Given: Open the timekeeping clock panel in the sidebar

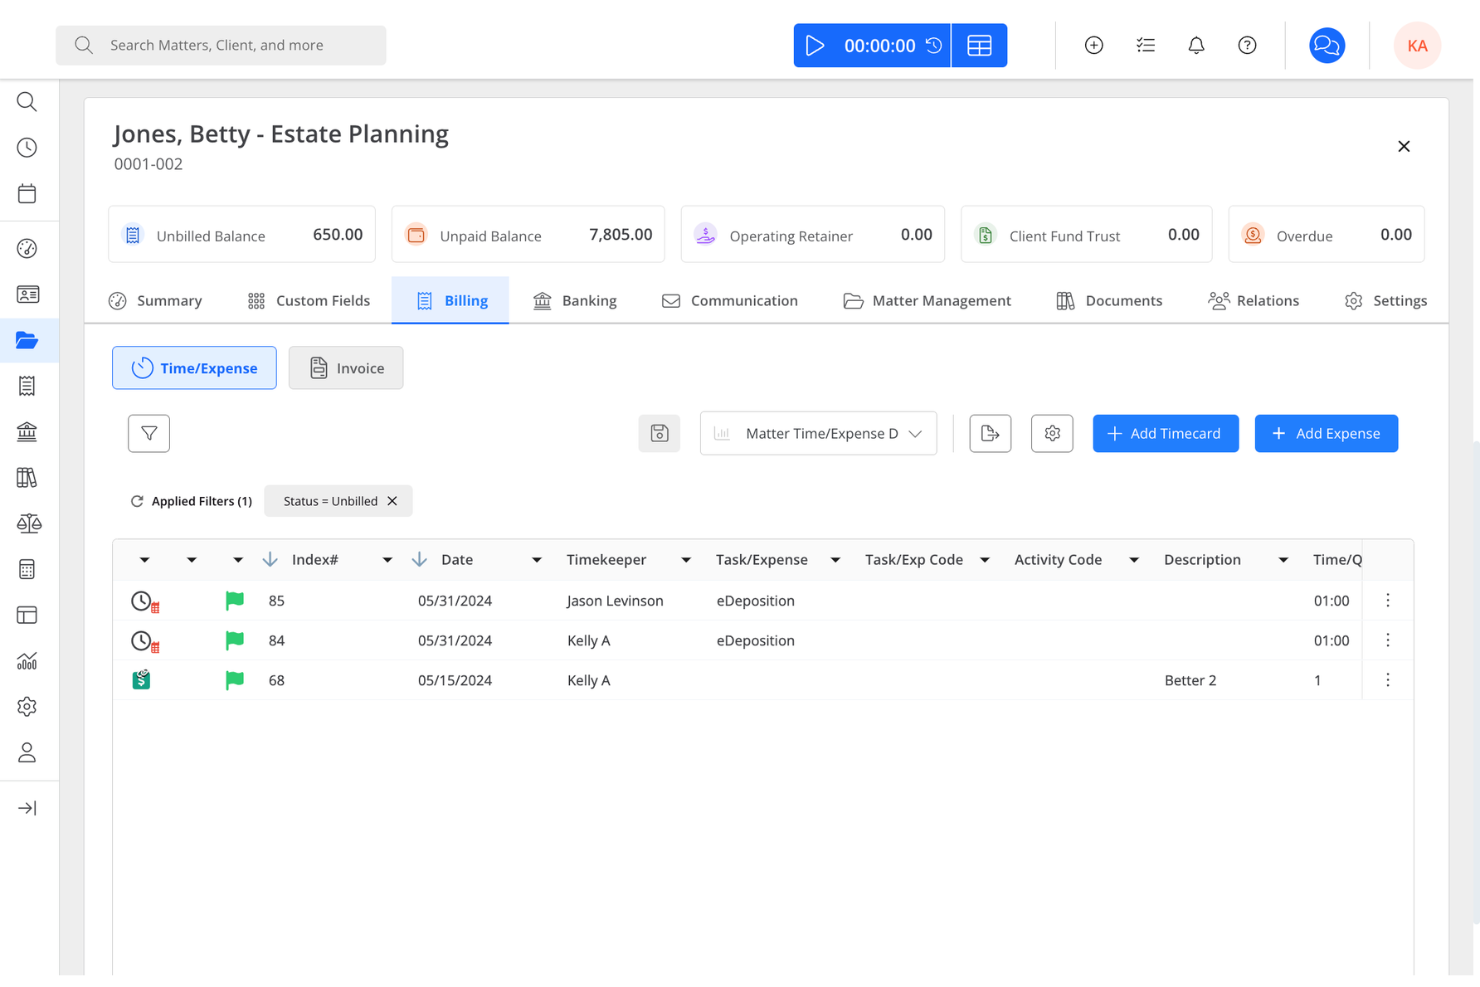Looking at the screenshot, I should pos(27,147).
